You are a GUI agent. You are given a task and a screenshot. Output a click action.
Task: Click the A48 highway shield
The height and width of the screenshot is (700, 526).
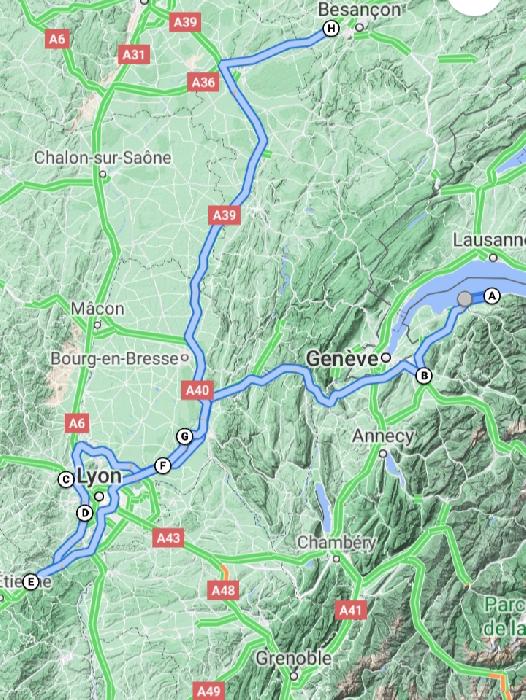coord(223,590)
